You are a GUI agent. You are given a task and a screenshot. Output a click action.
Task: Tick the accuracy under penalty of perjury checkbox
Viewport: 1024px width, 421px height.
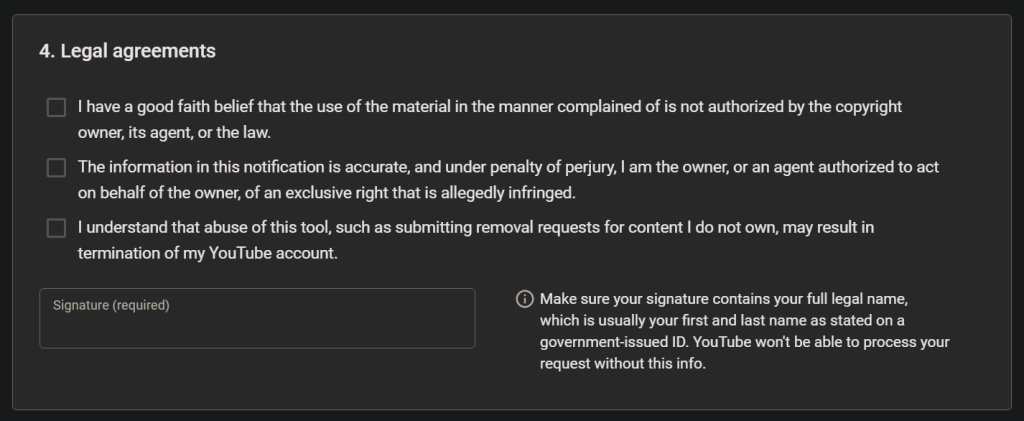point(56,168)
